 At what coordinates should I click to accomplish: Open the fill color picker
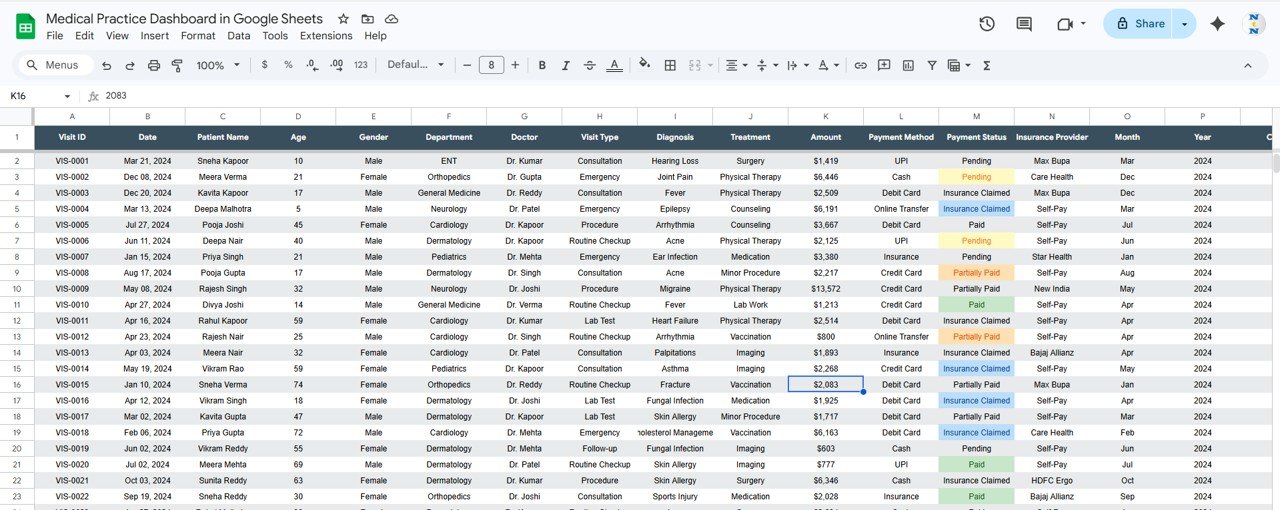(644, 65)
